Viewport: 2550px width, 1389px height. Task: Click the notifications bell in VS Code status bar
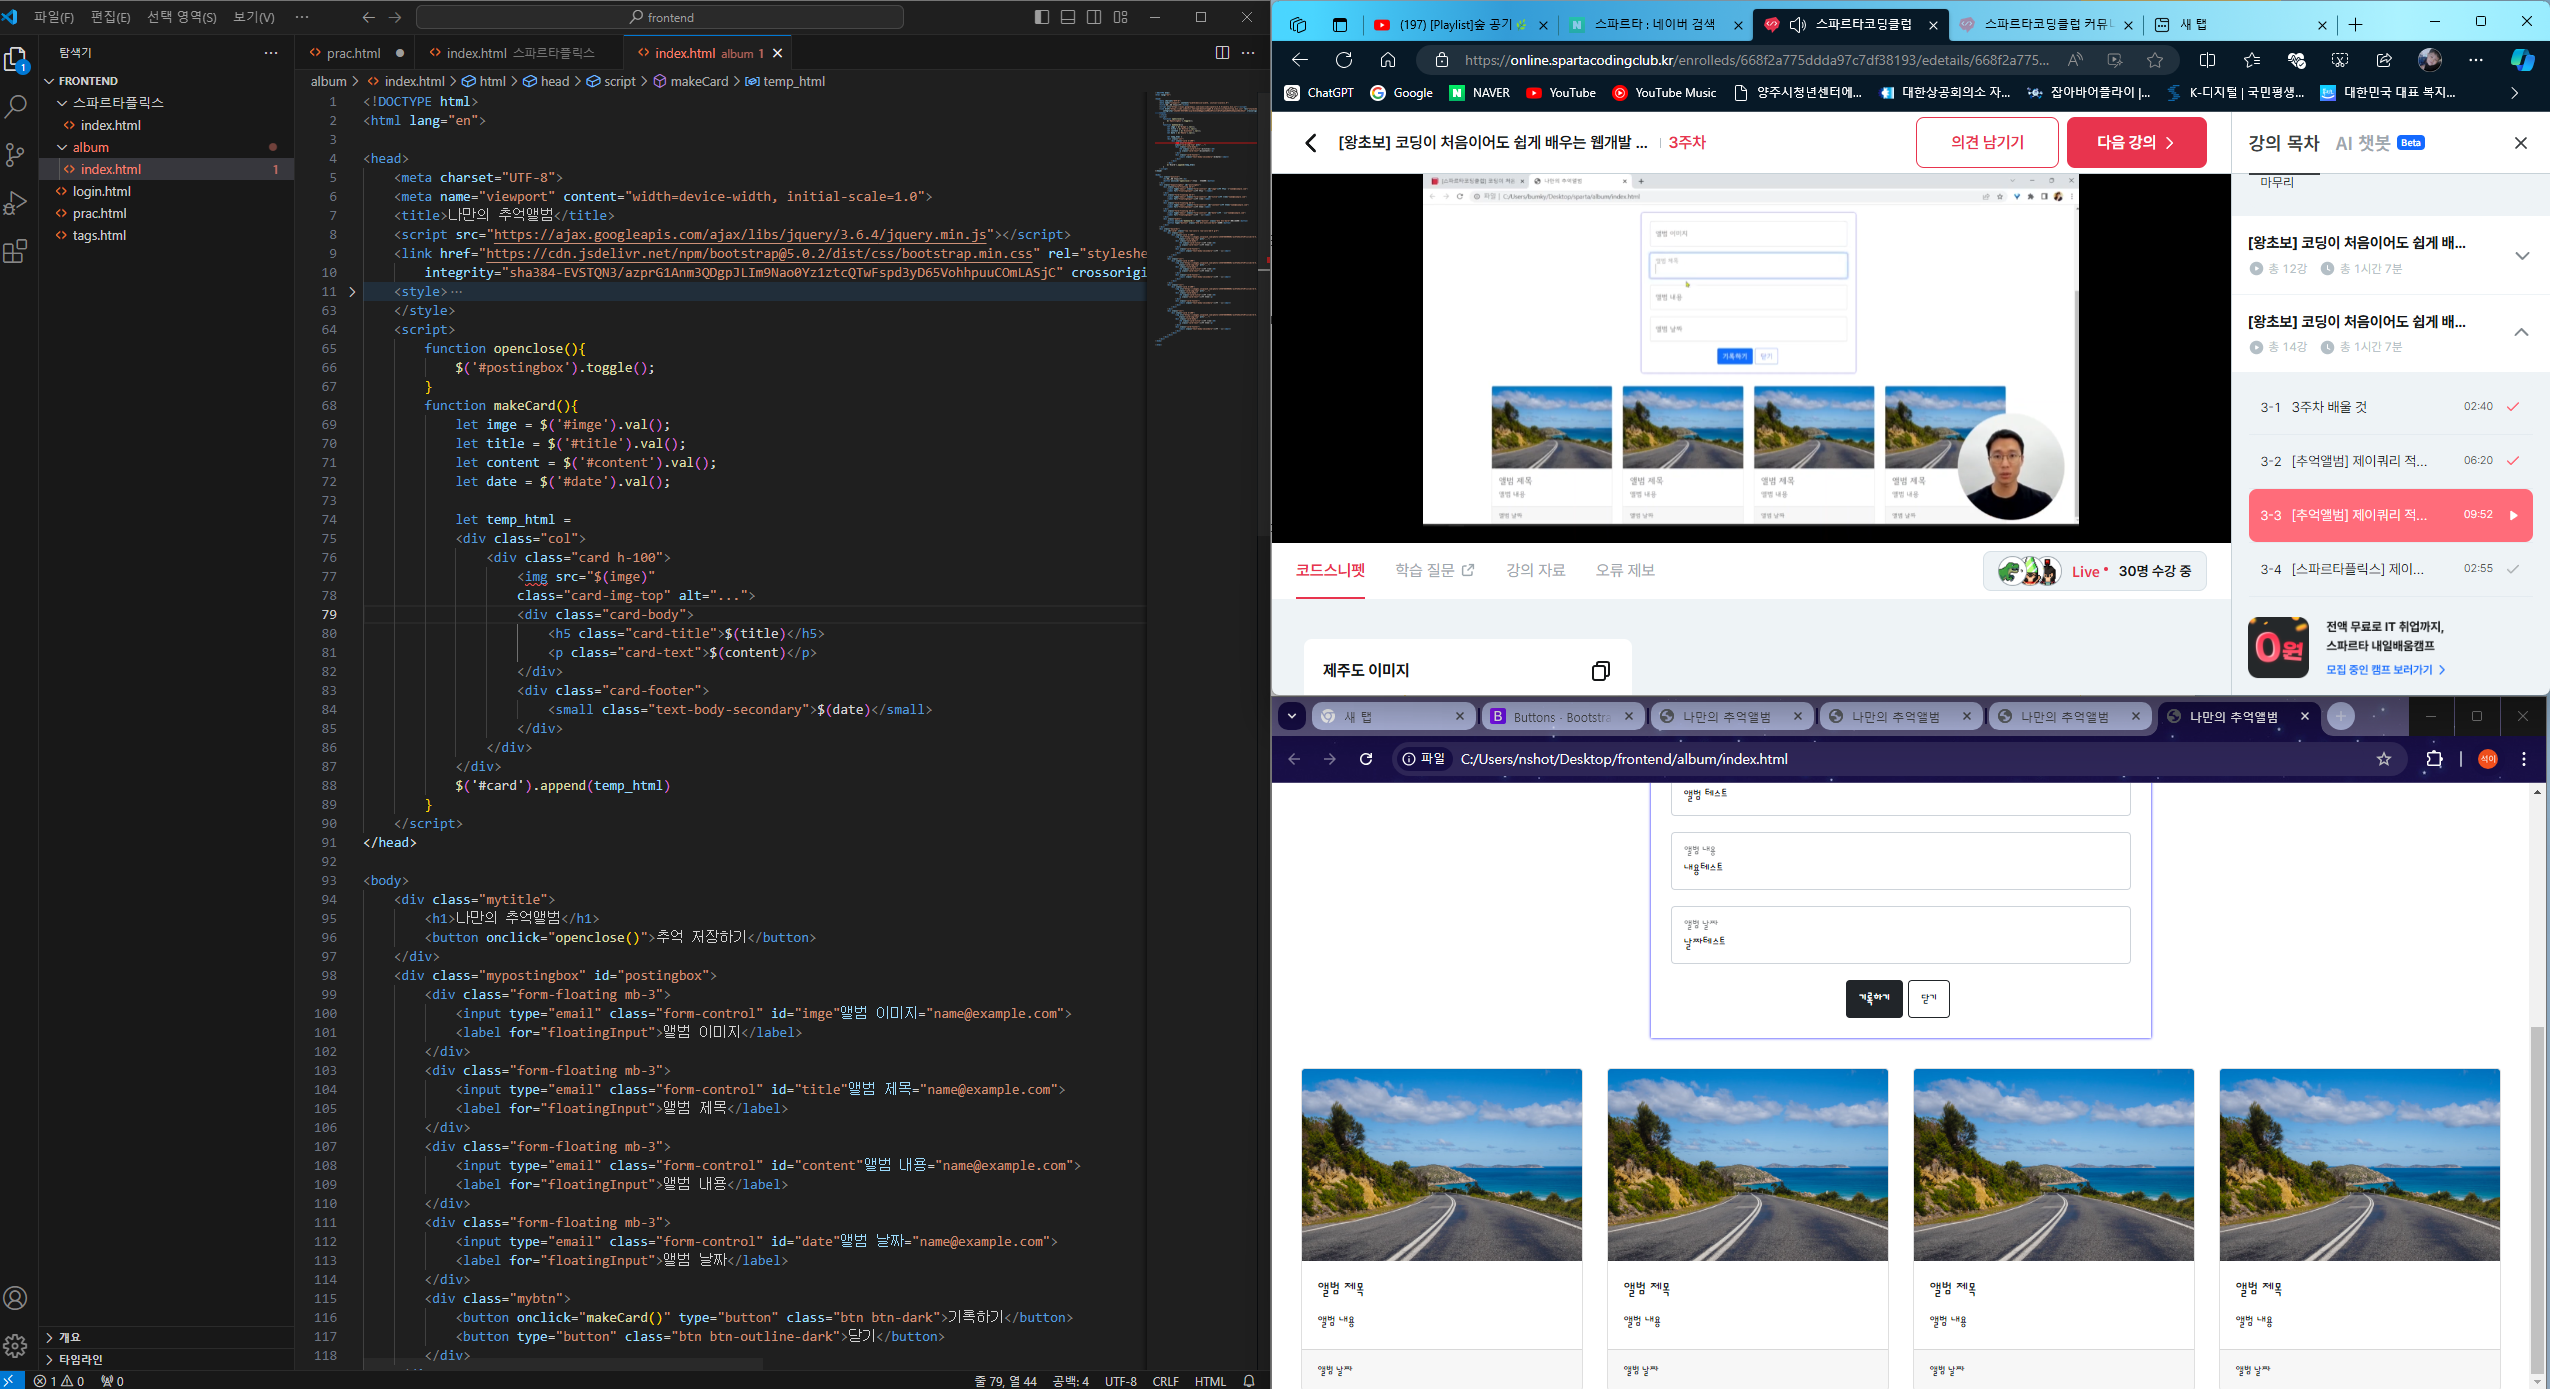[1249, 1381]
